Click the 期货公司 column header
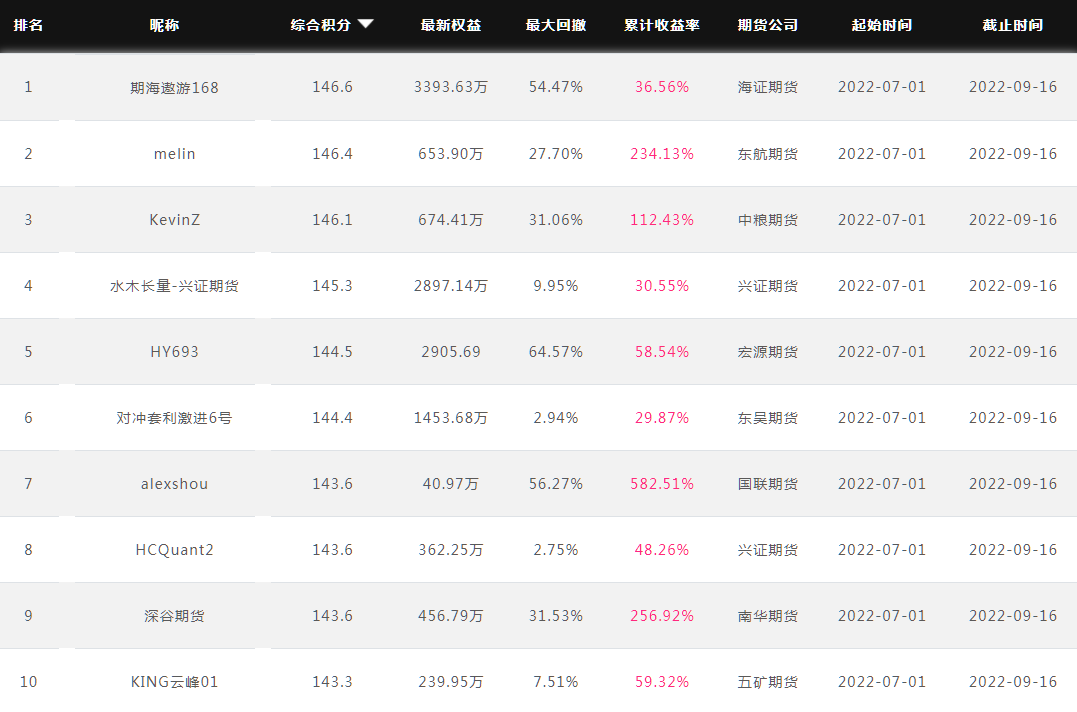The width and height of the screenshot is (1077, 712). click(x=768, y=25)
